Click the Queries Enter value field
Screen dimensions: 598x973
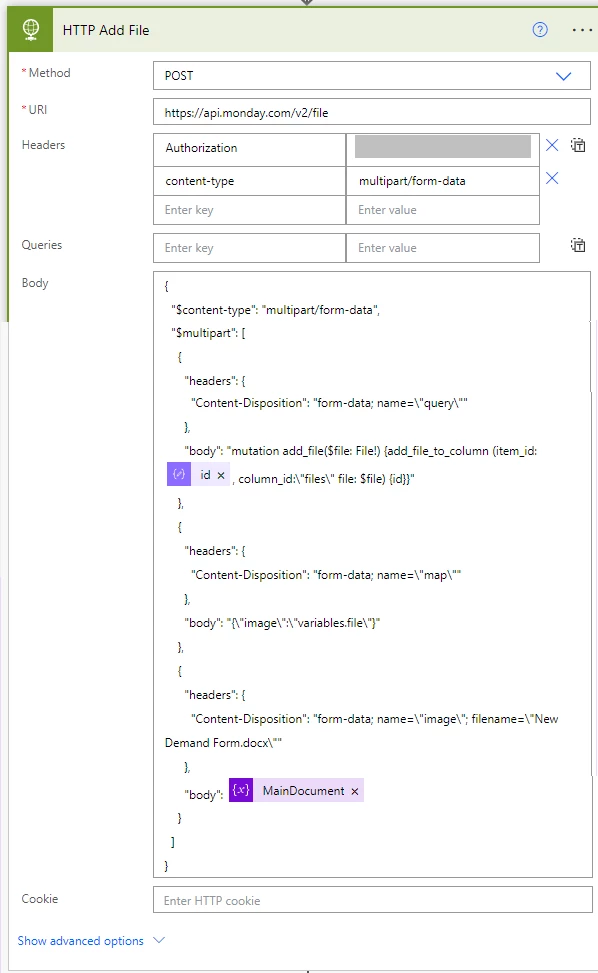point(442,248)
